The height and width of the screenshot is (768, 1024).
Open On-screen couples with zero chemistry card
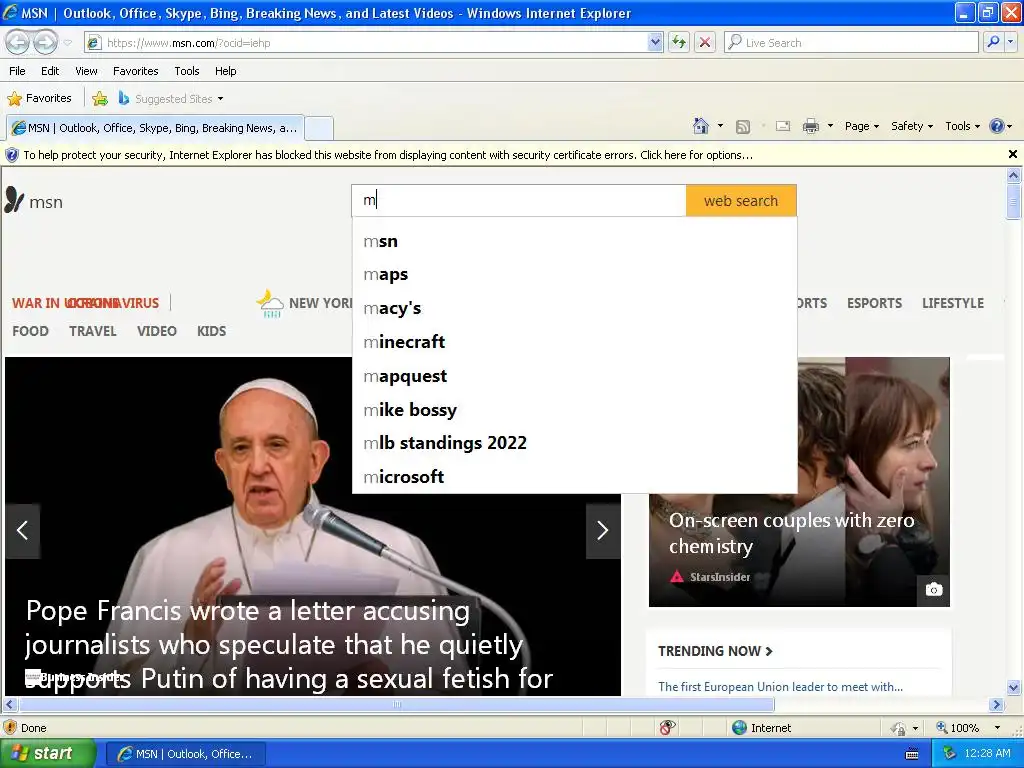(x=792, y=533)
